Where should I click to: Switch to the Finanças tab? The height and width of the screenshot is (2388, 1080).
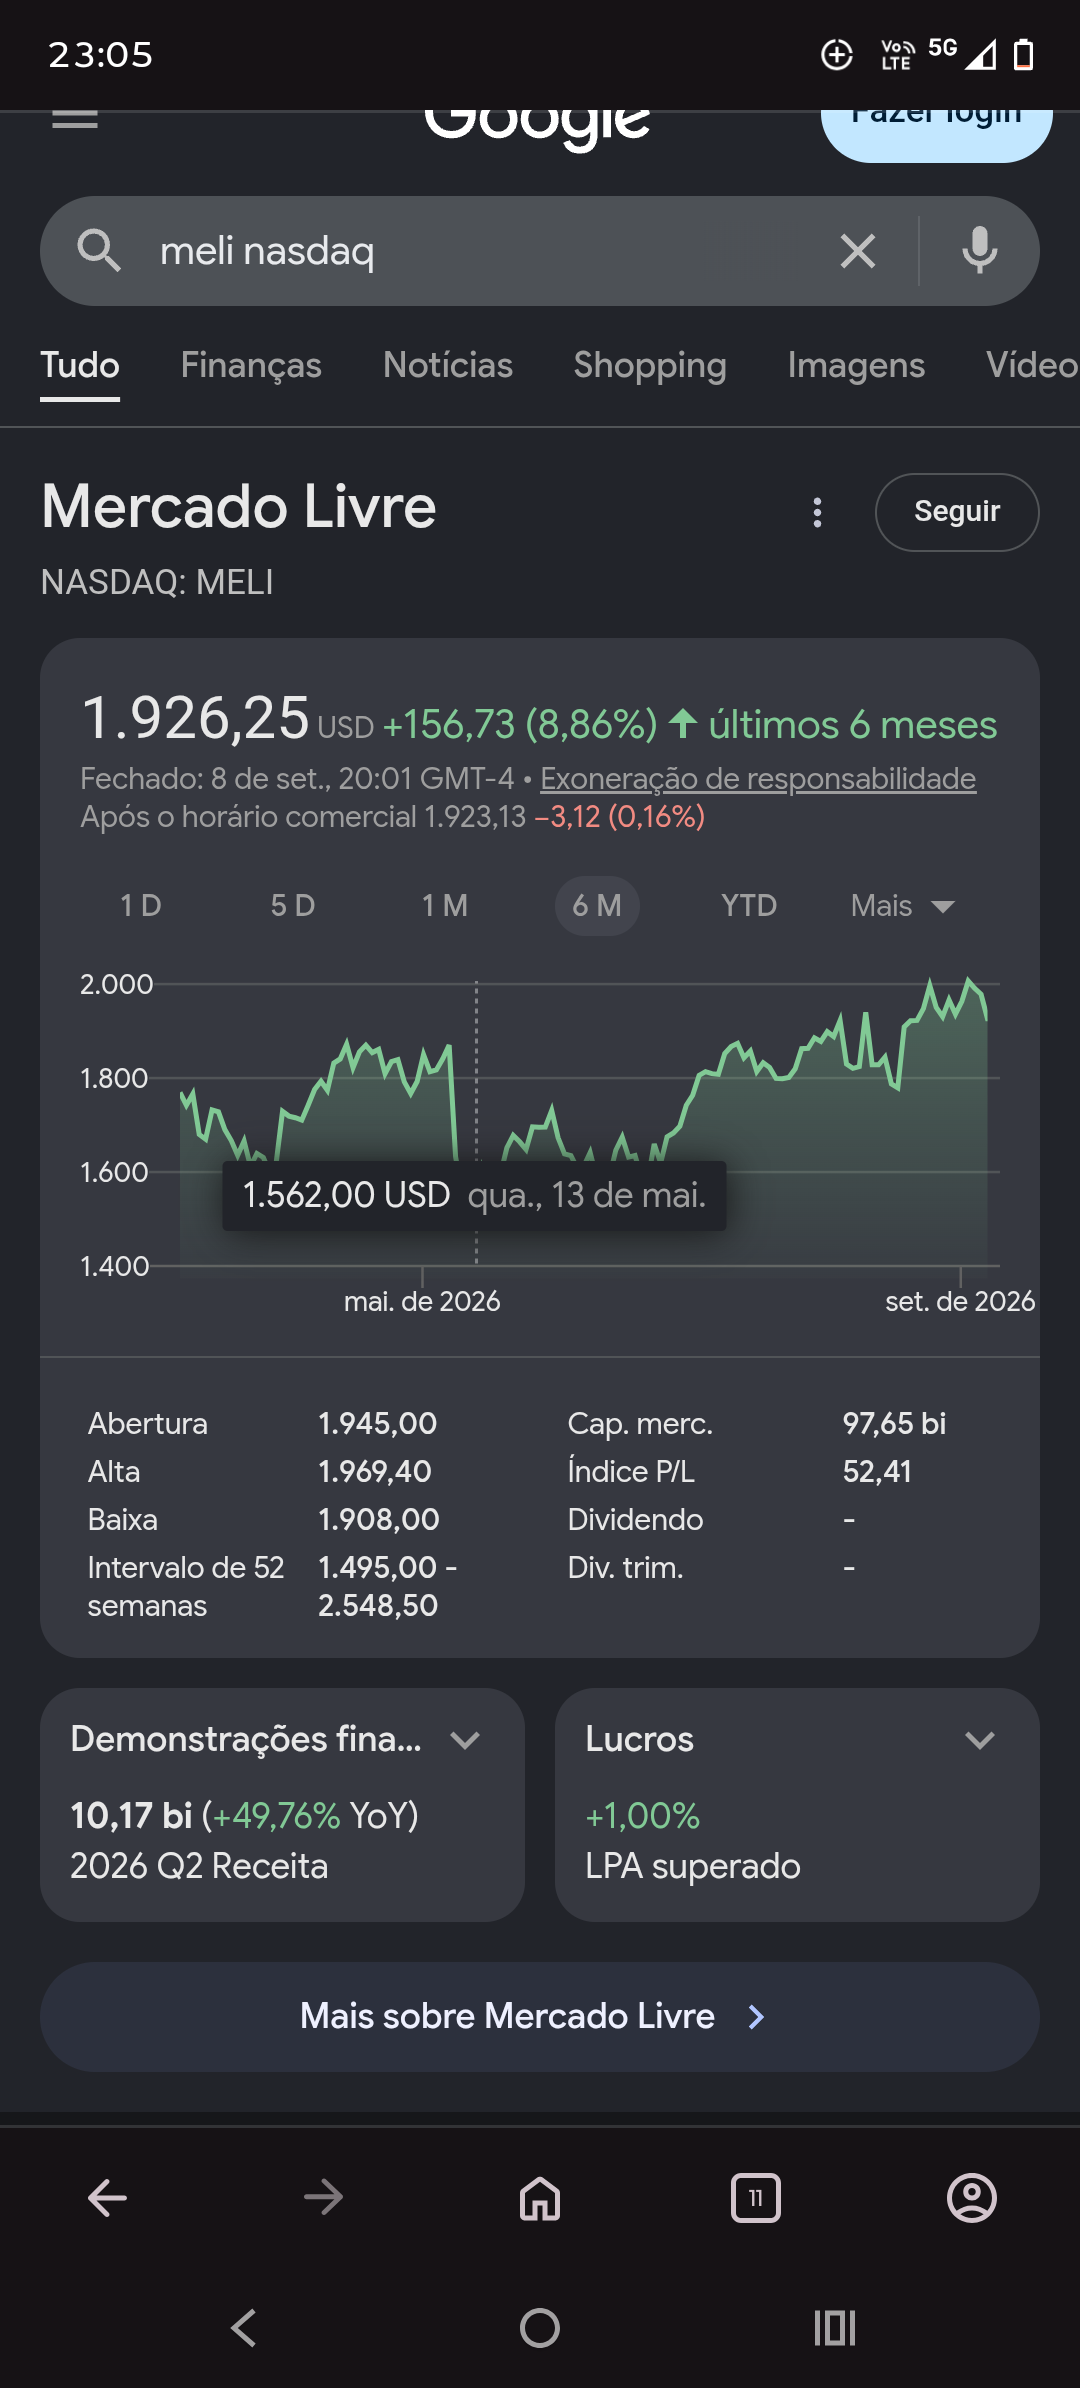(251, 366)
